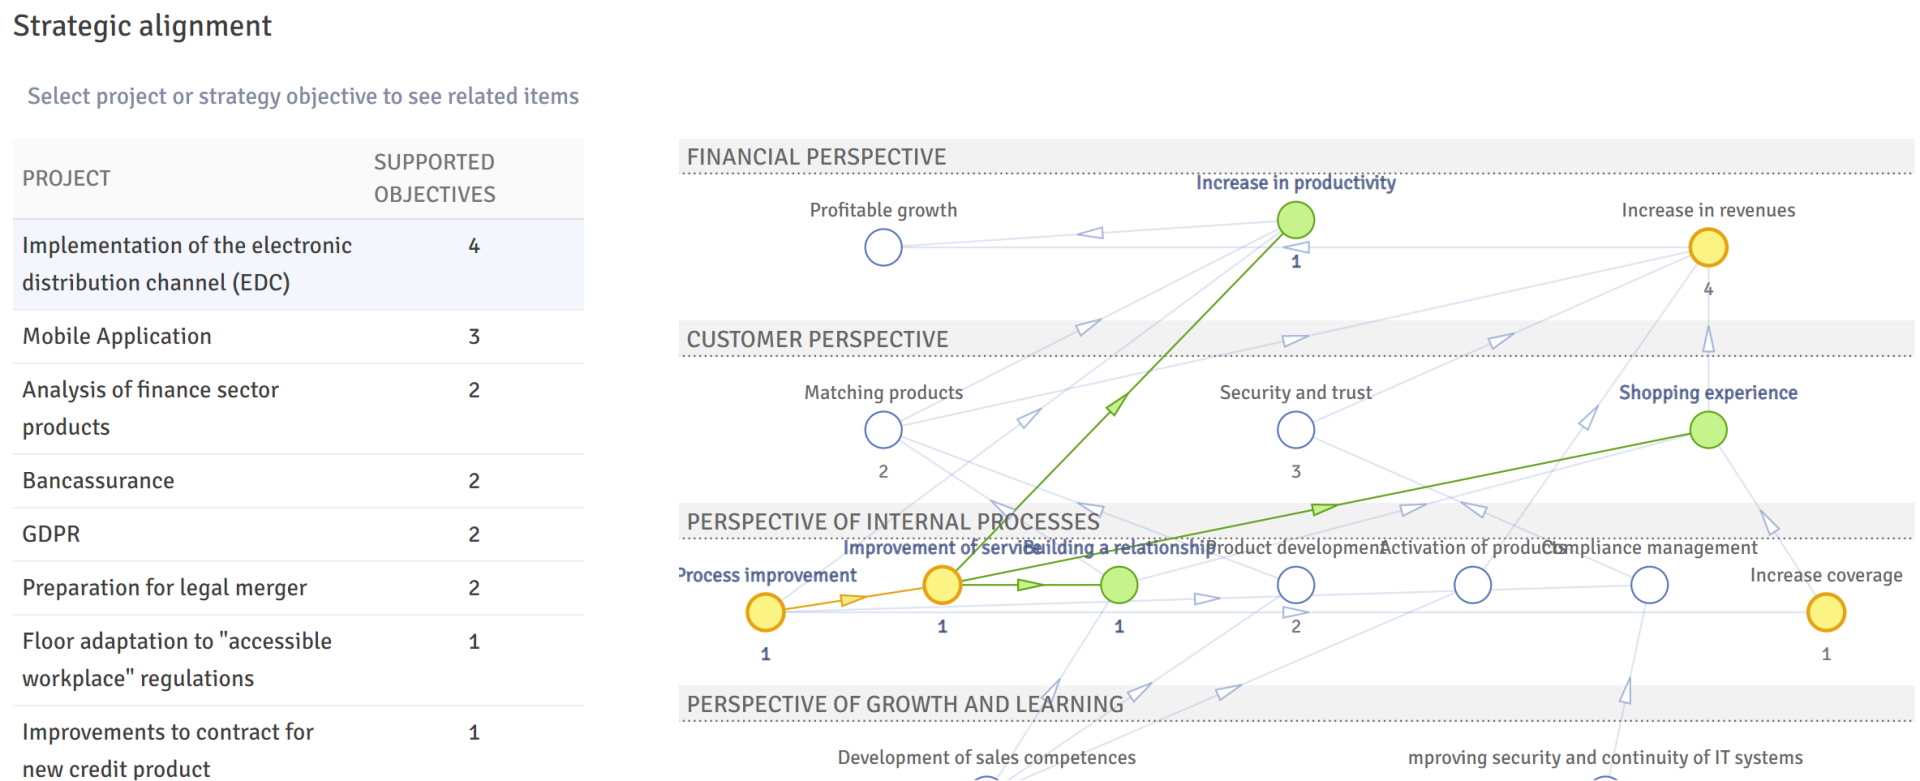Select Analysis of finance sector products row

(298, 409)
